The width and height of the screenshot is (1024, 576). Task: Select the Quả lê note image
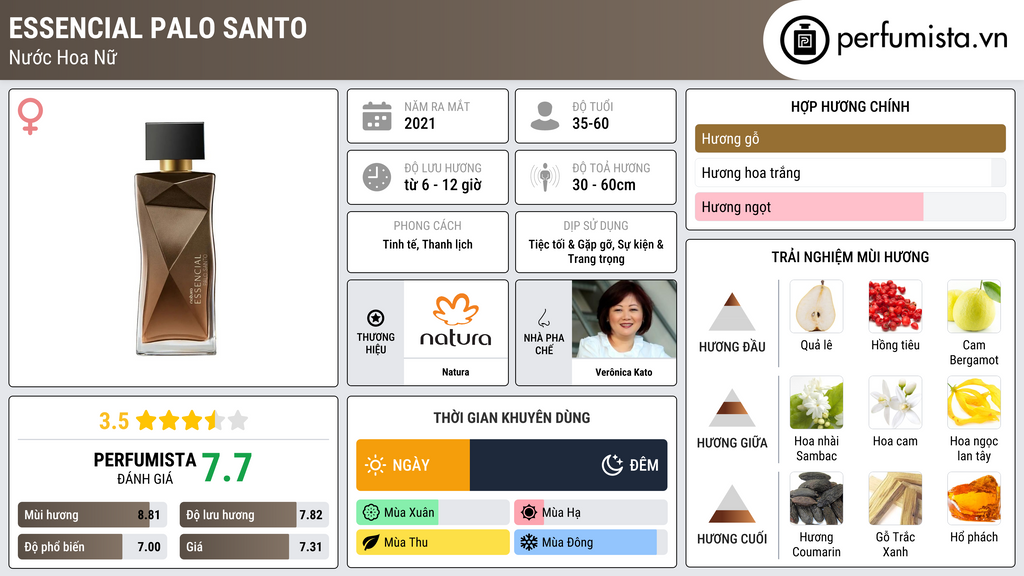(816, 306)
